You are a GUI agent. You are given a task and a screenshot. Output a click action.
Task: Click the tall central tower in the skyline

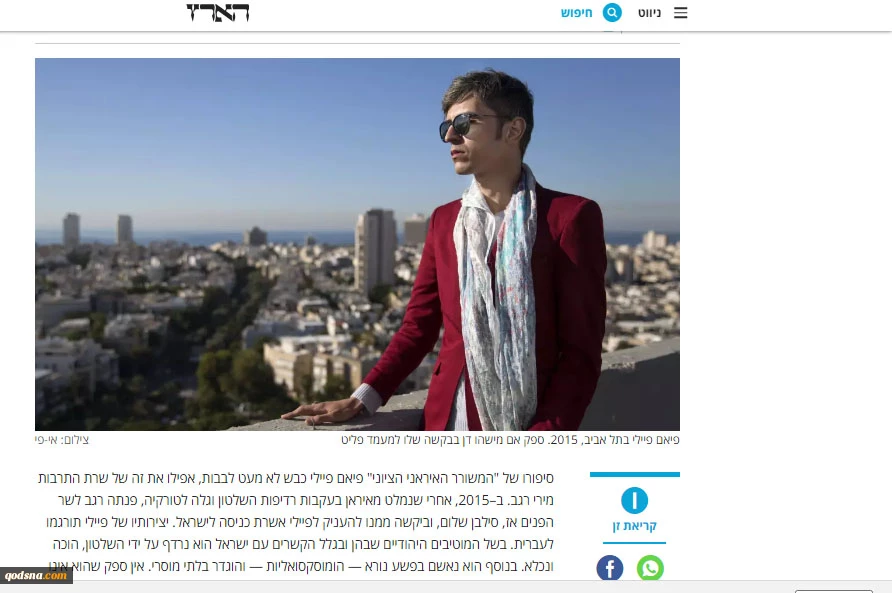click(x=375, y=250)
